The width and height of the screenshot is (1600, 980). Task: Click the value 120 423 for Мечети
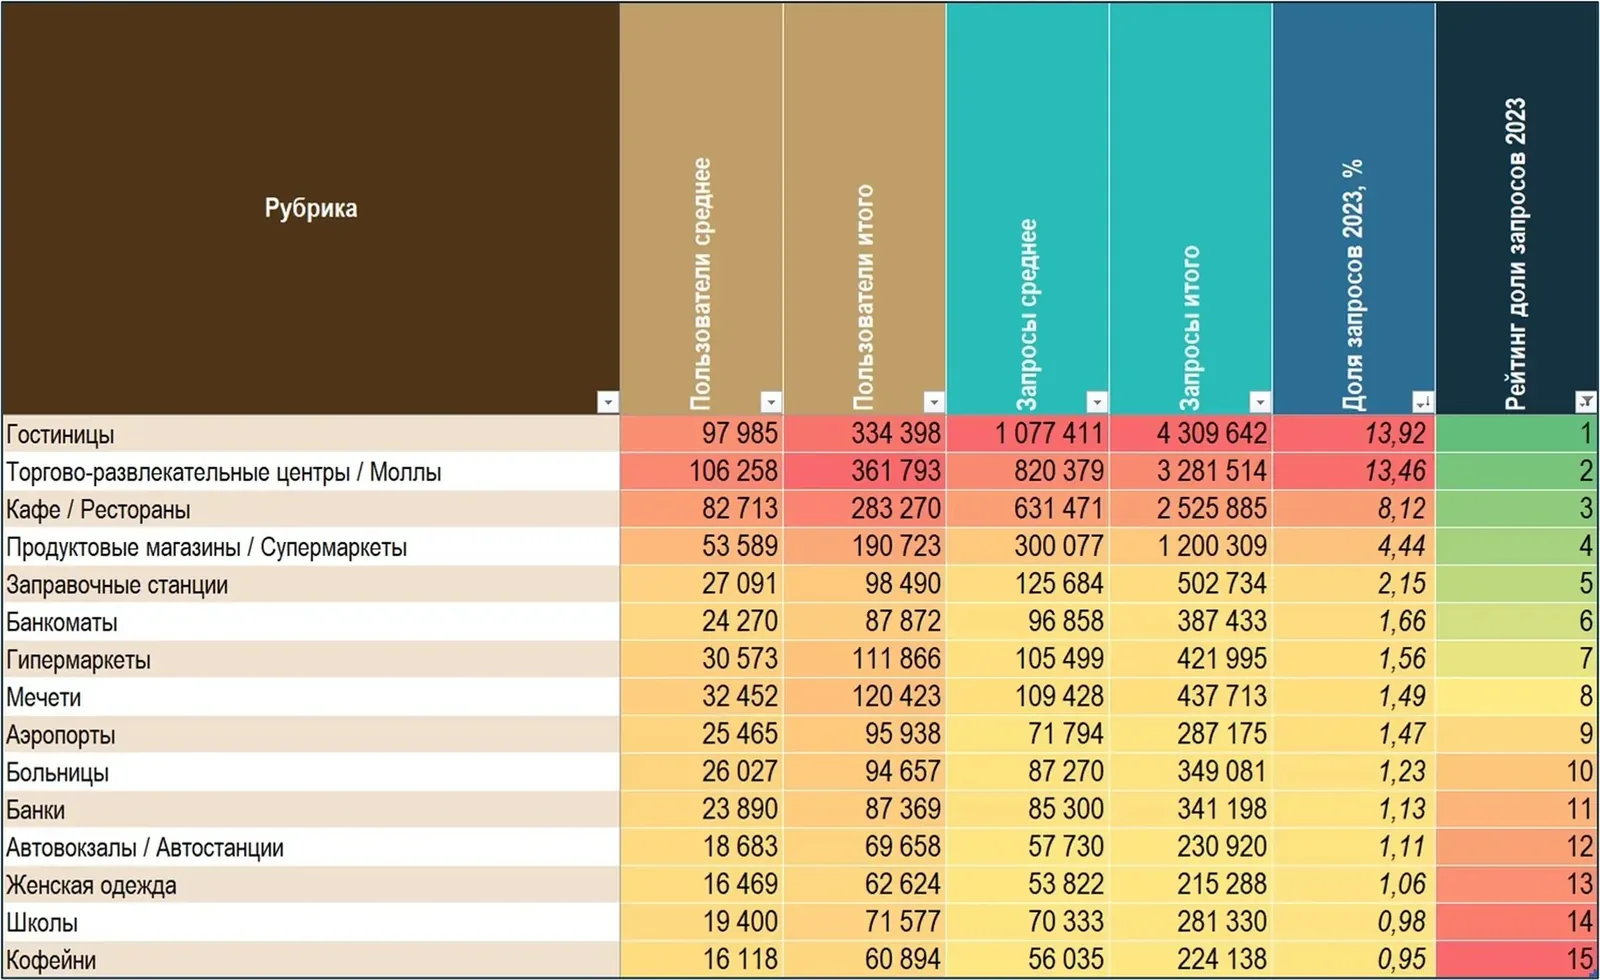pyautogui.click(x=864, y=697)
